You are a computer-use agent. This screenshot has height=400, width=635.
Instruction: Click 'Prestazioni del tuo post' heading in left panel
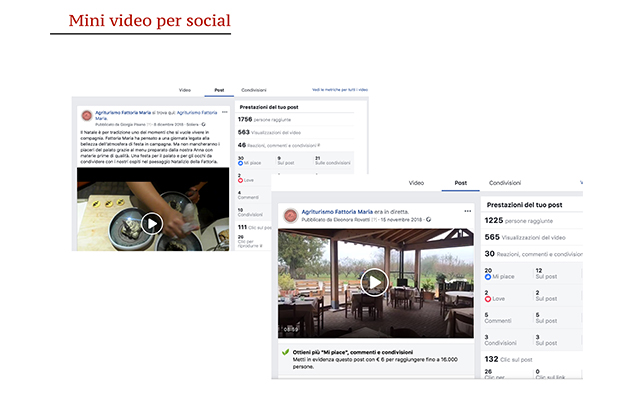pyautogui.click(x=269, y=107)
